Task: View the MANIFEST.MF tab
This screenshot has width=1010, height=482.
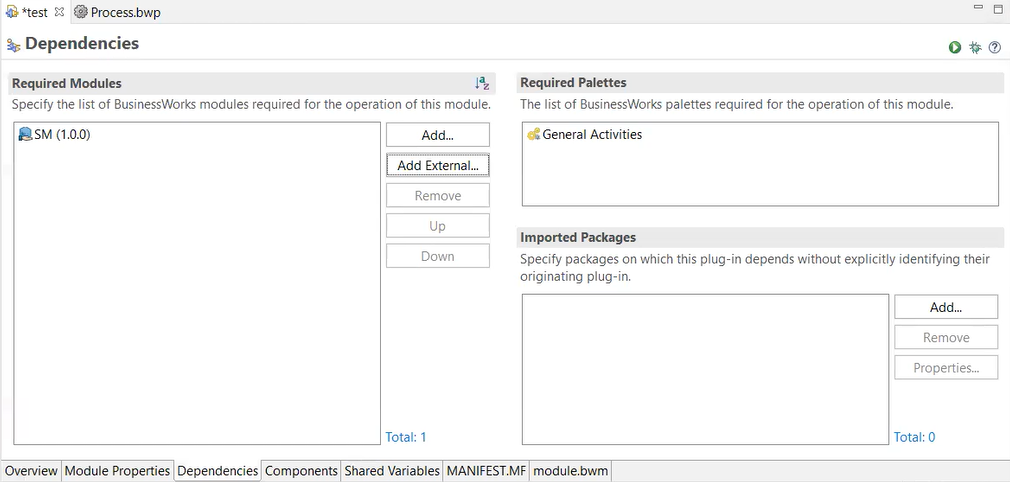Action: (x=486, y=471)
